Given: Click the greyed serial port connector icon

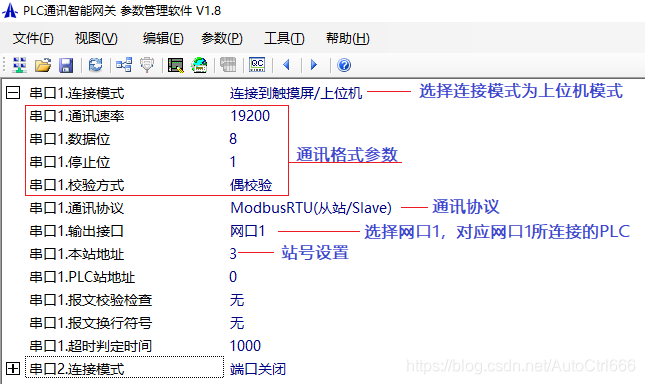Looking at the screenshot, I should point(147,65).
